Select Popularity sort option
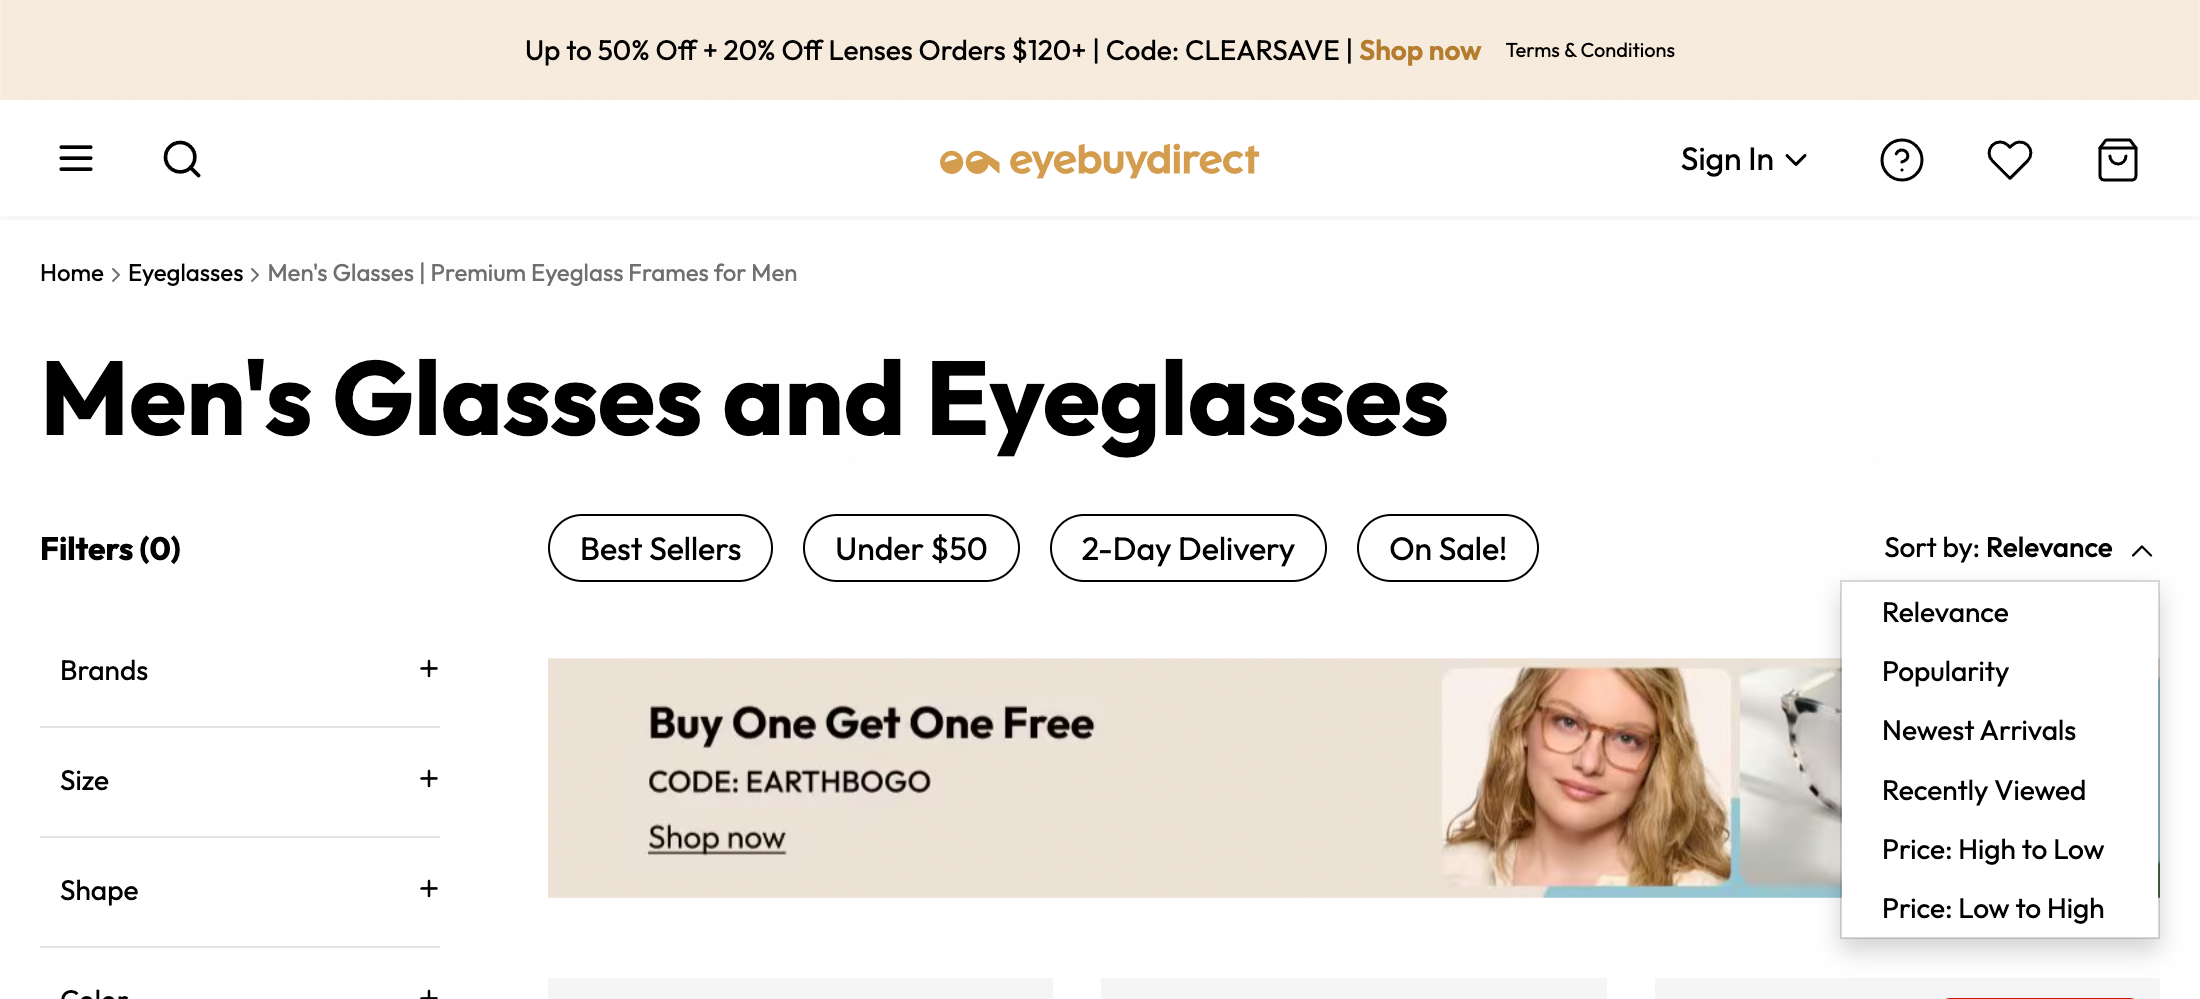Screen dimensions: 2200x999 tap(1945, 672)
